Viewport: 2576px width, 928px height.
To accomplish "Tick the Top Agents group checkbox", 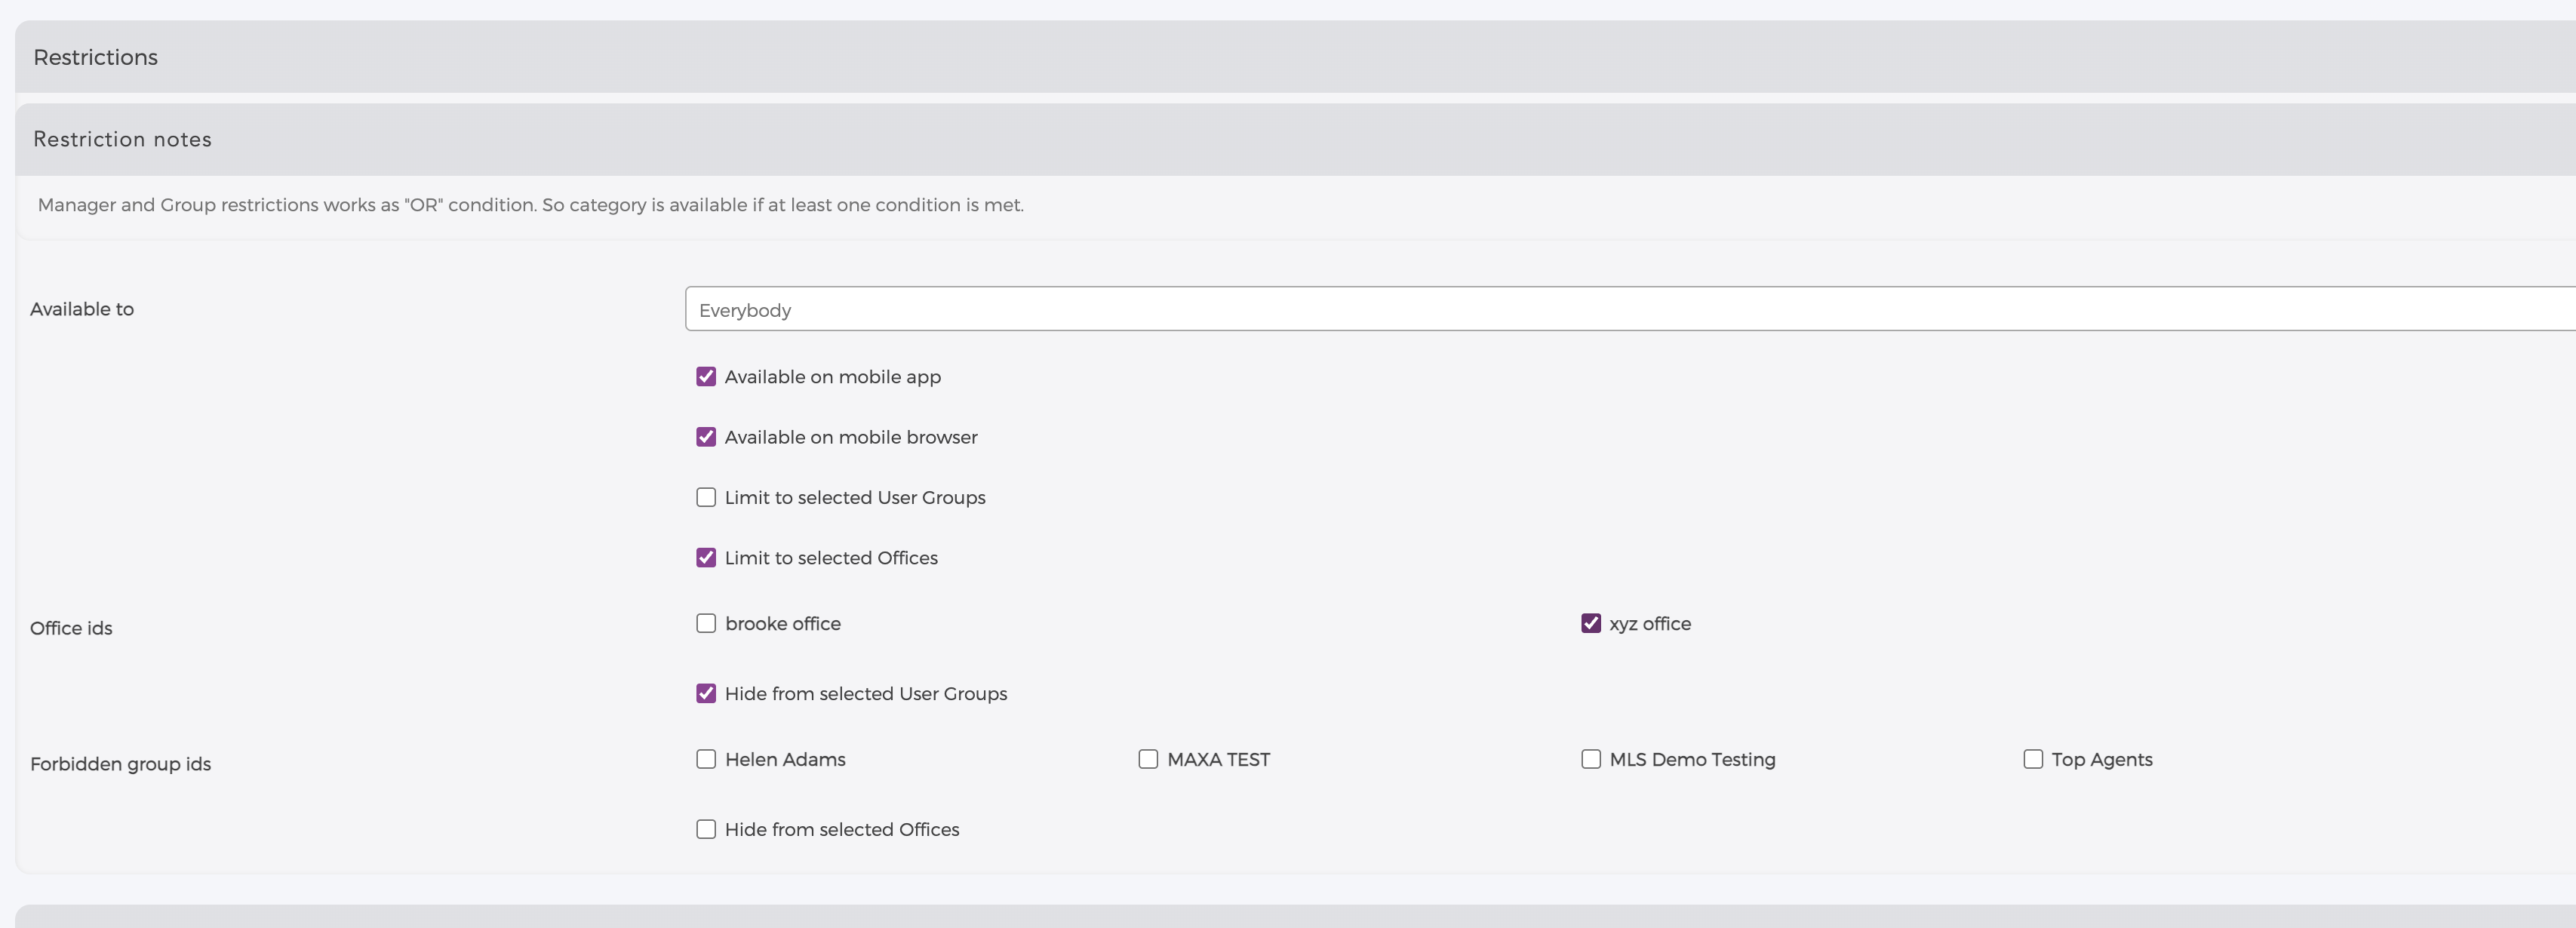I will tap(2032, 759).
